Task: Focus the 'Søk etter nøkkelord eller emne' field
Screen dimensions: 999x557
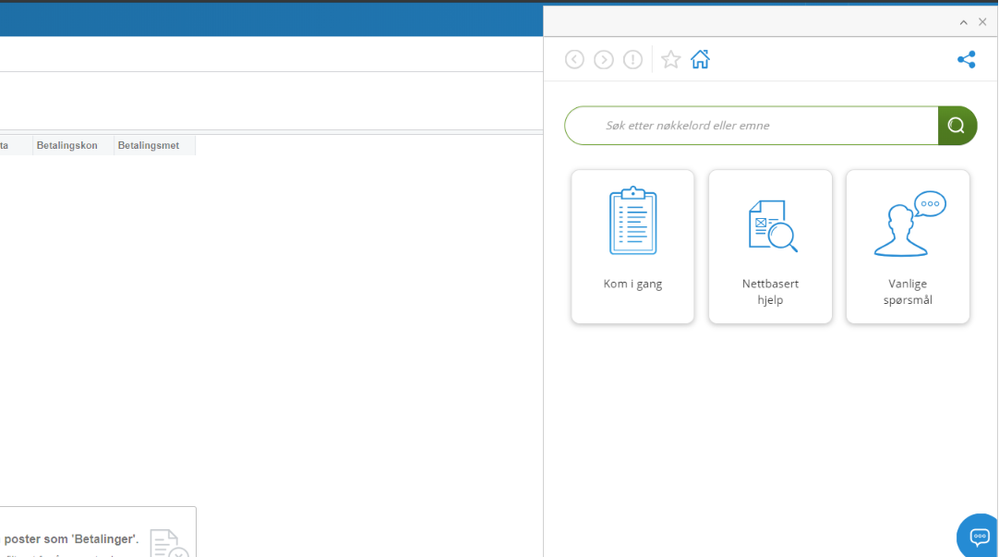Action: (751, 126)
